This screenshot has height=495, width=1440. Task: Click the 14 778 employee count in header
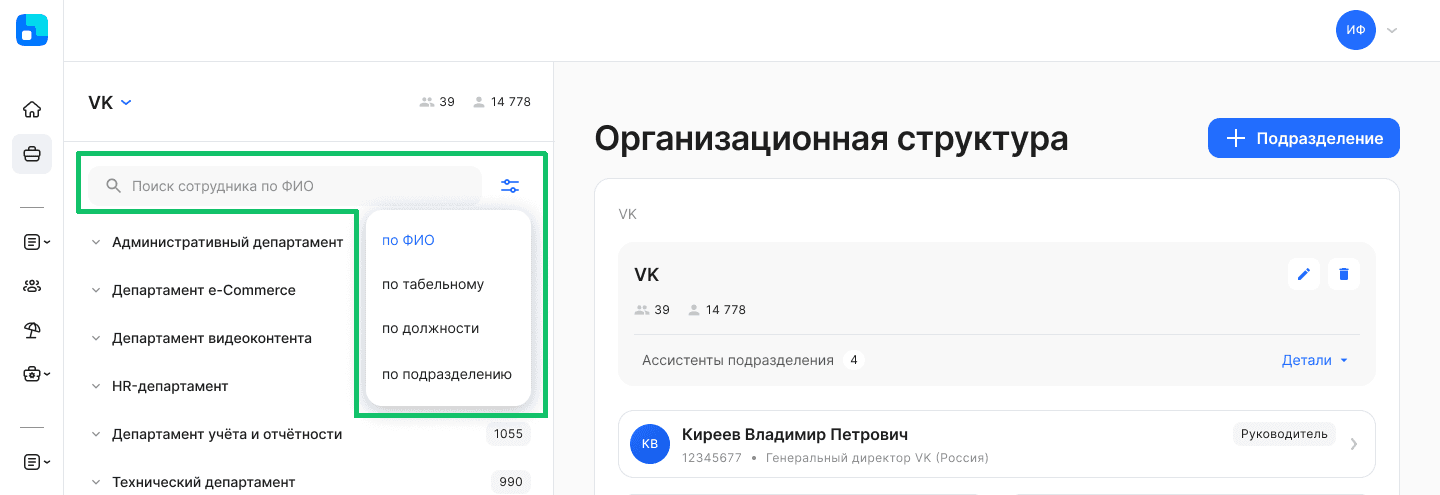tap(502, 102)
